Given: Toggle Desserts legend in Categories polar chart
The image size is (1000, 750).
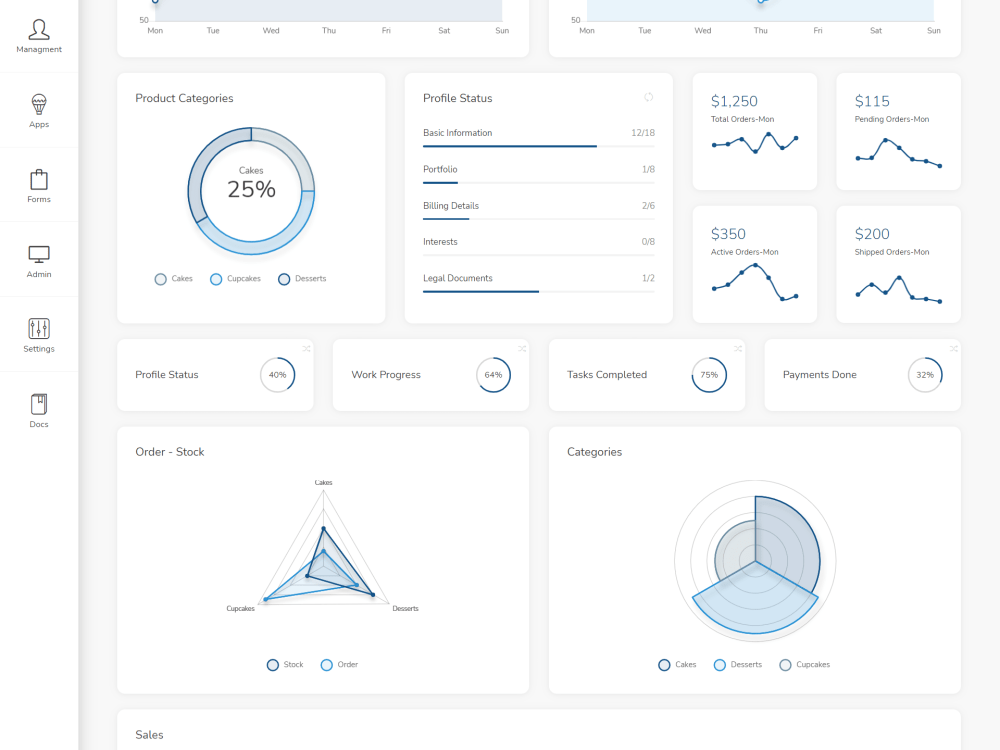Looking at the screenshot, I should (738, 665).
